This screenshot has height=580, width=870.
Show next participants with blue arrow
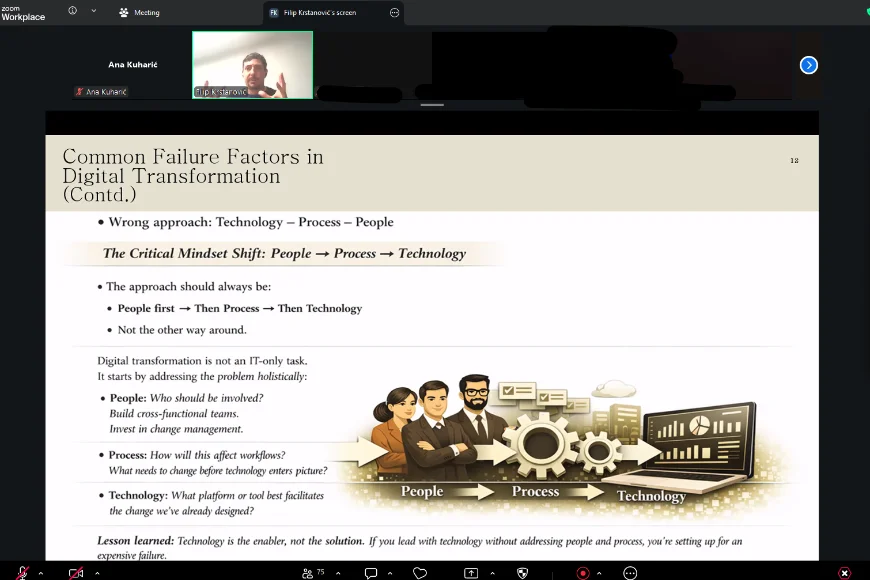[808, 65]
